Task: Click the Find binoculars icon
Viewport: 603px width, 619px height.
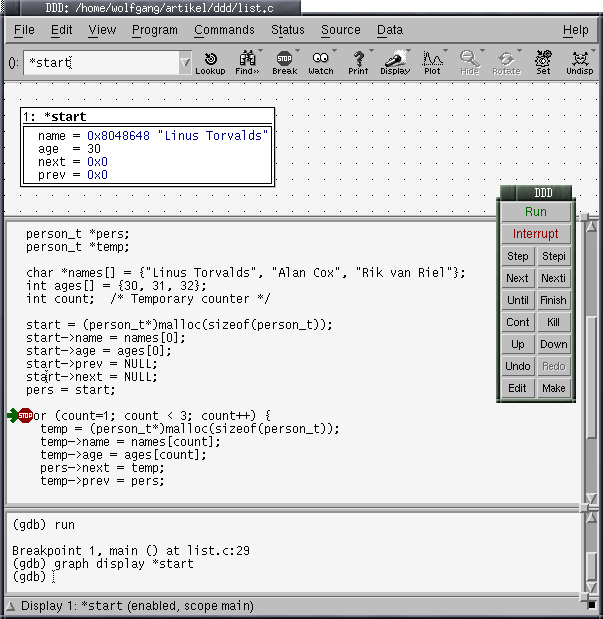Action: (246, 62)
